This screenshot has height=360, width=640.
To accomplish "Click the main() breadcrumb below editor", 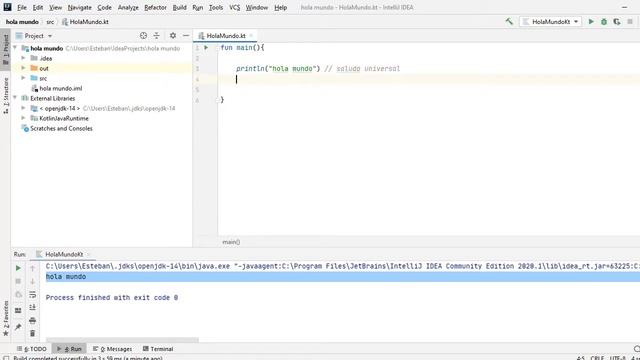I will pos(231,242).
